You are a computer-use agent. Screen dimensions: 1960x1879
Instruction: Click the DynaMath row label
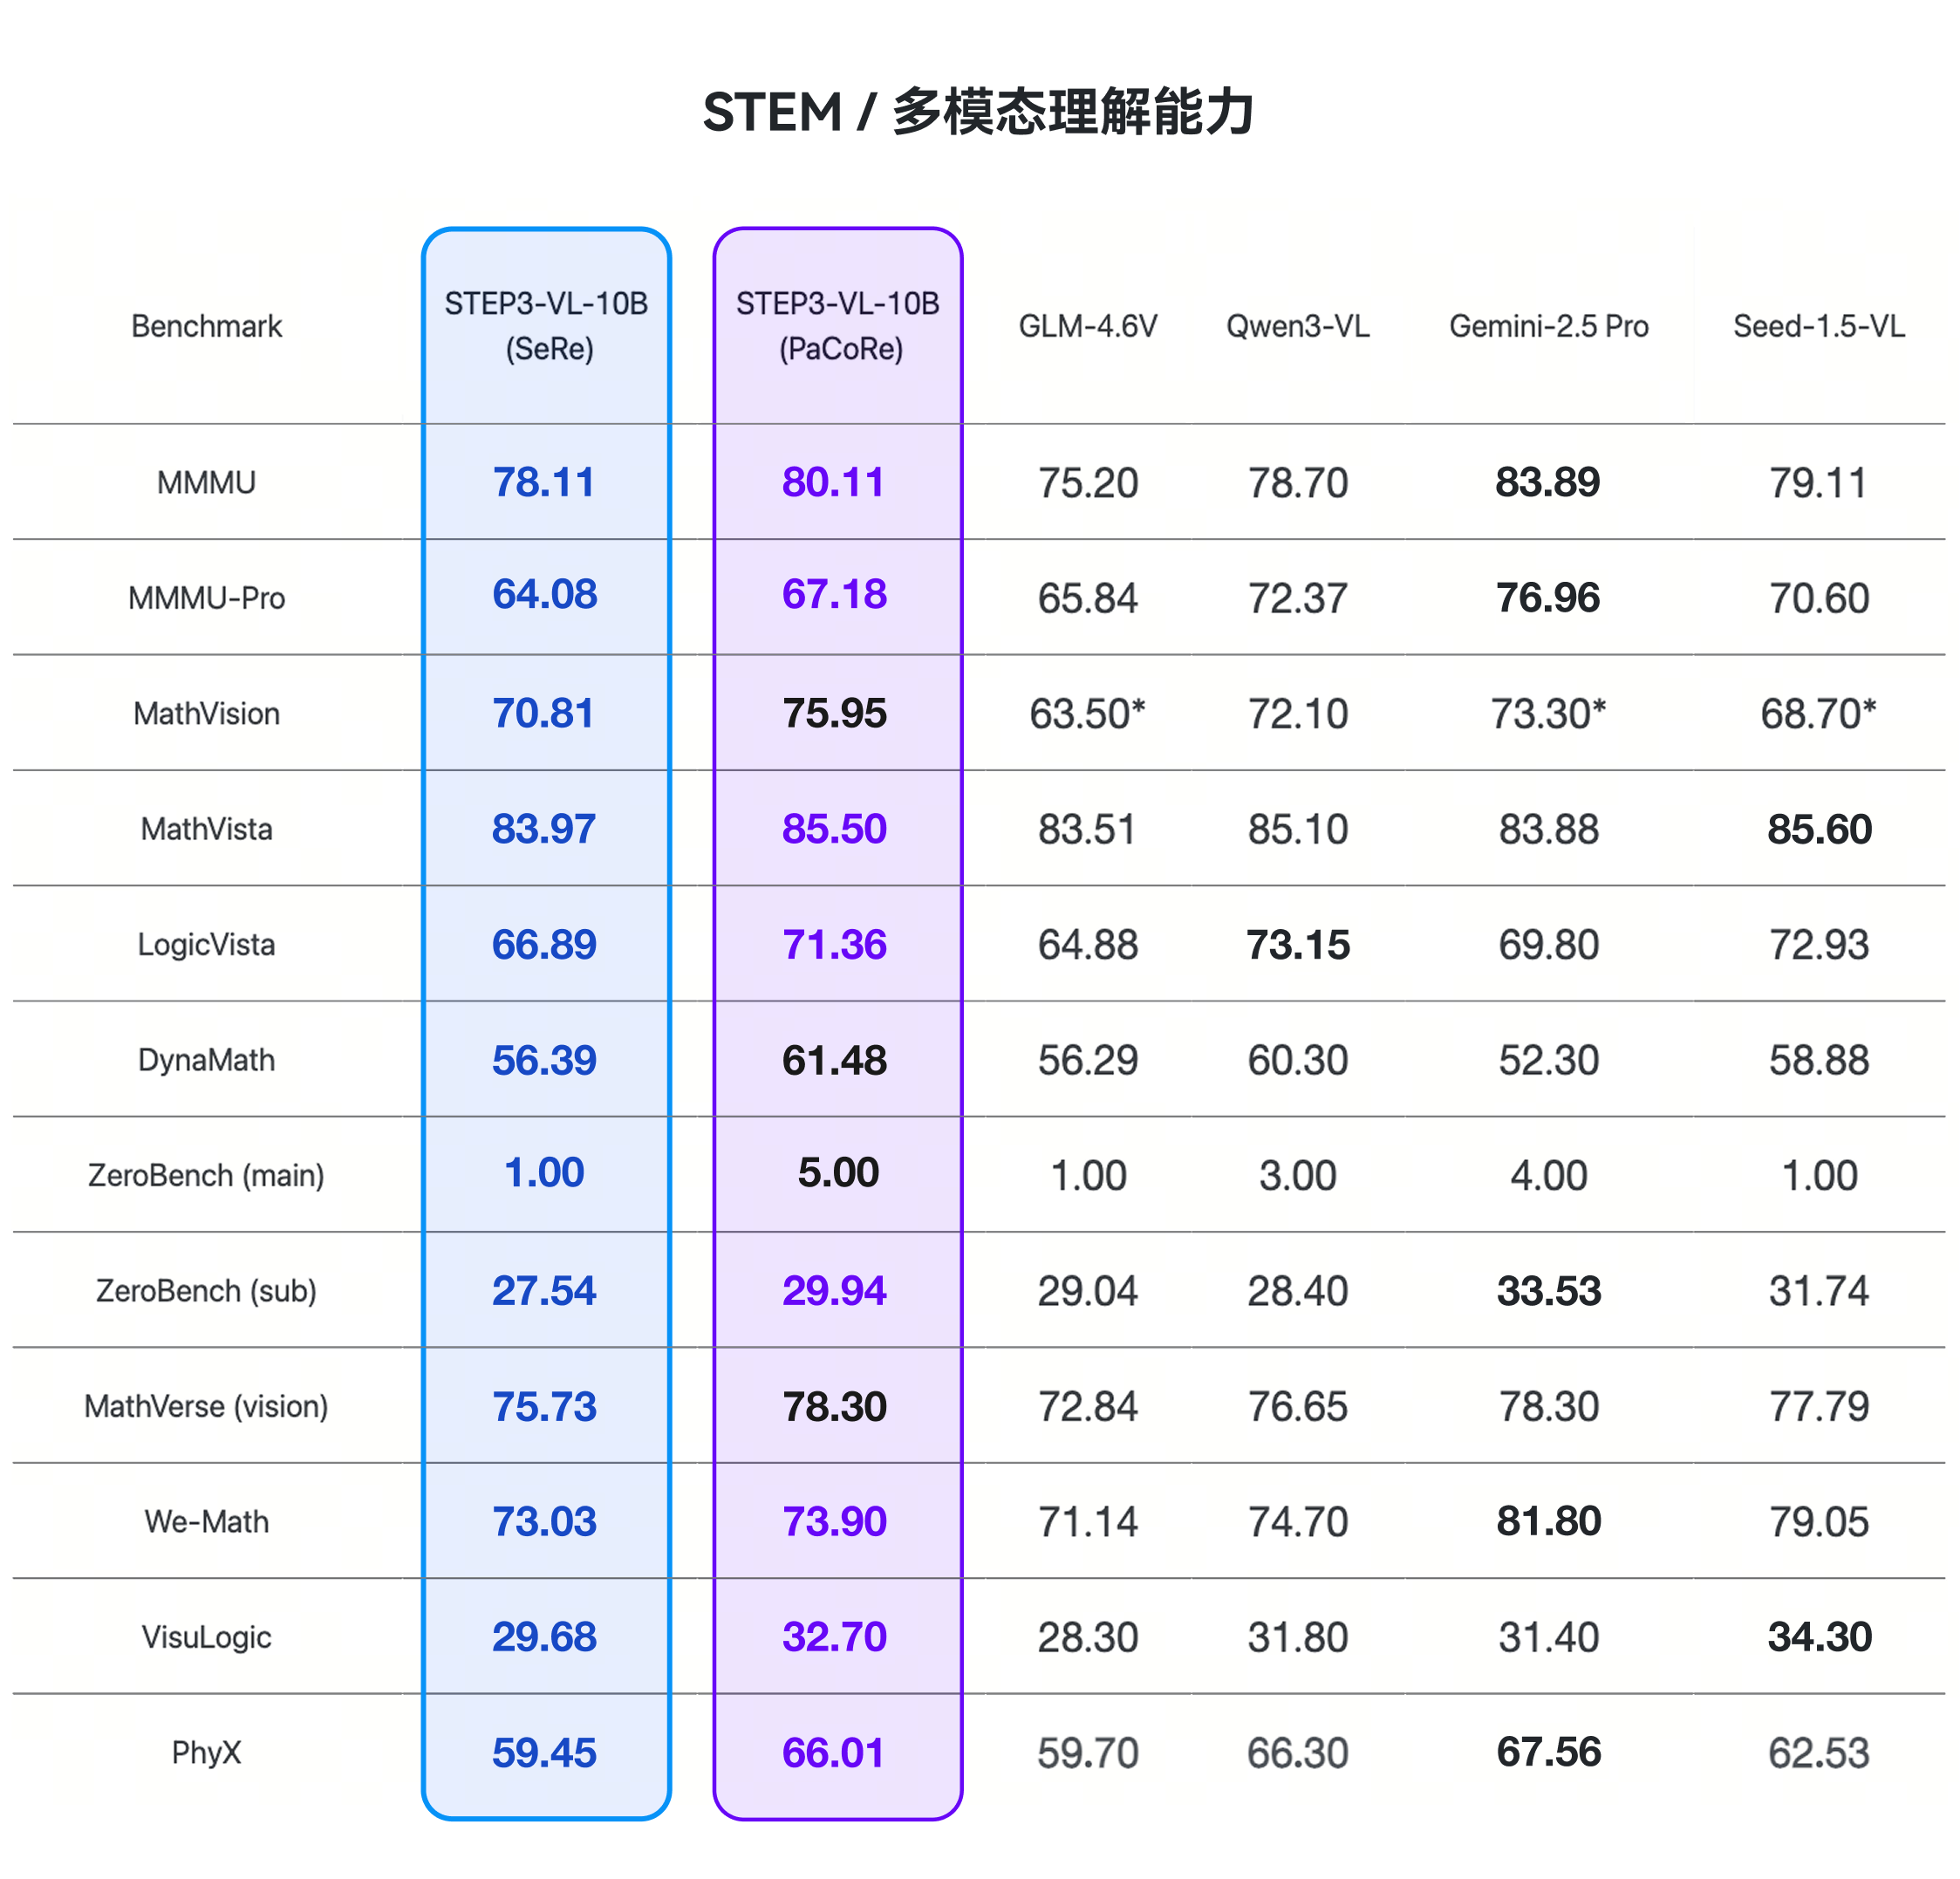206,1060
